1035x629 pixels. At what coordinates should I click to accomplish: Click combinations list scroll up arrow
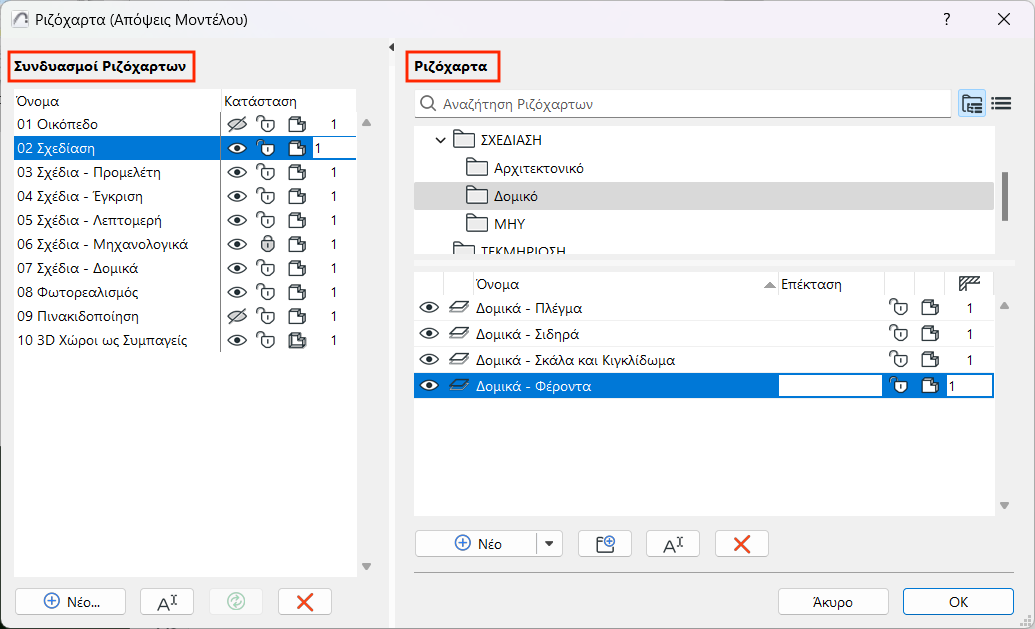pos(366,123)
